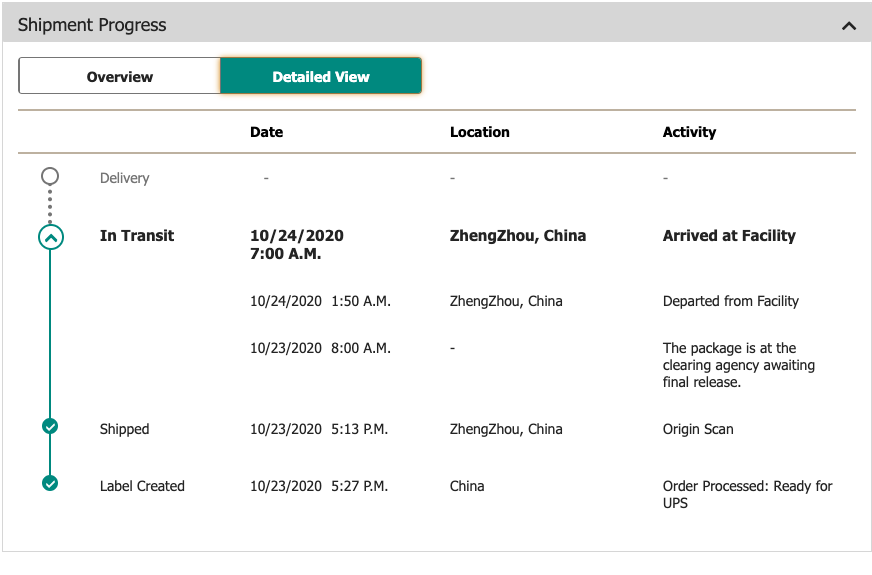Collapse the Shipment Progress panel chevron
Image resolution: width=872 pixels, height=575 pixels.
click(x=849, y=26)
